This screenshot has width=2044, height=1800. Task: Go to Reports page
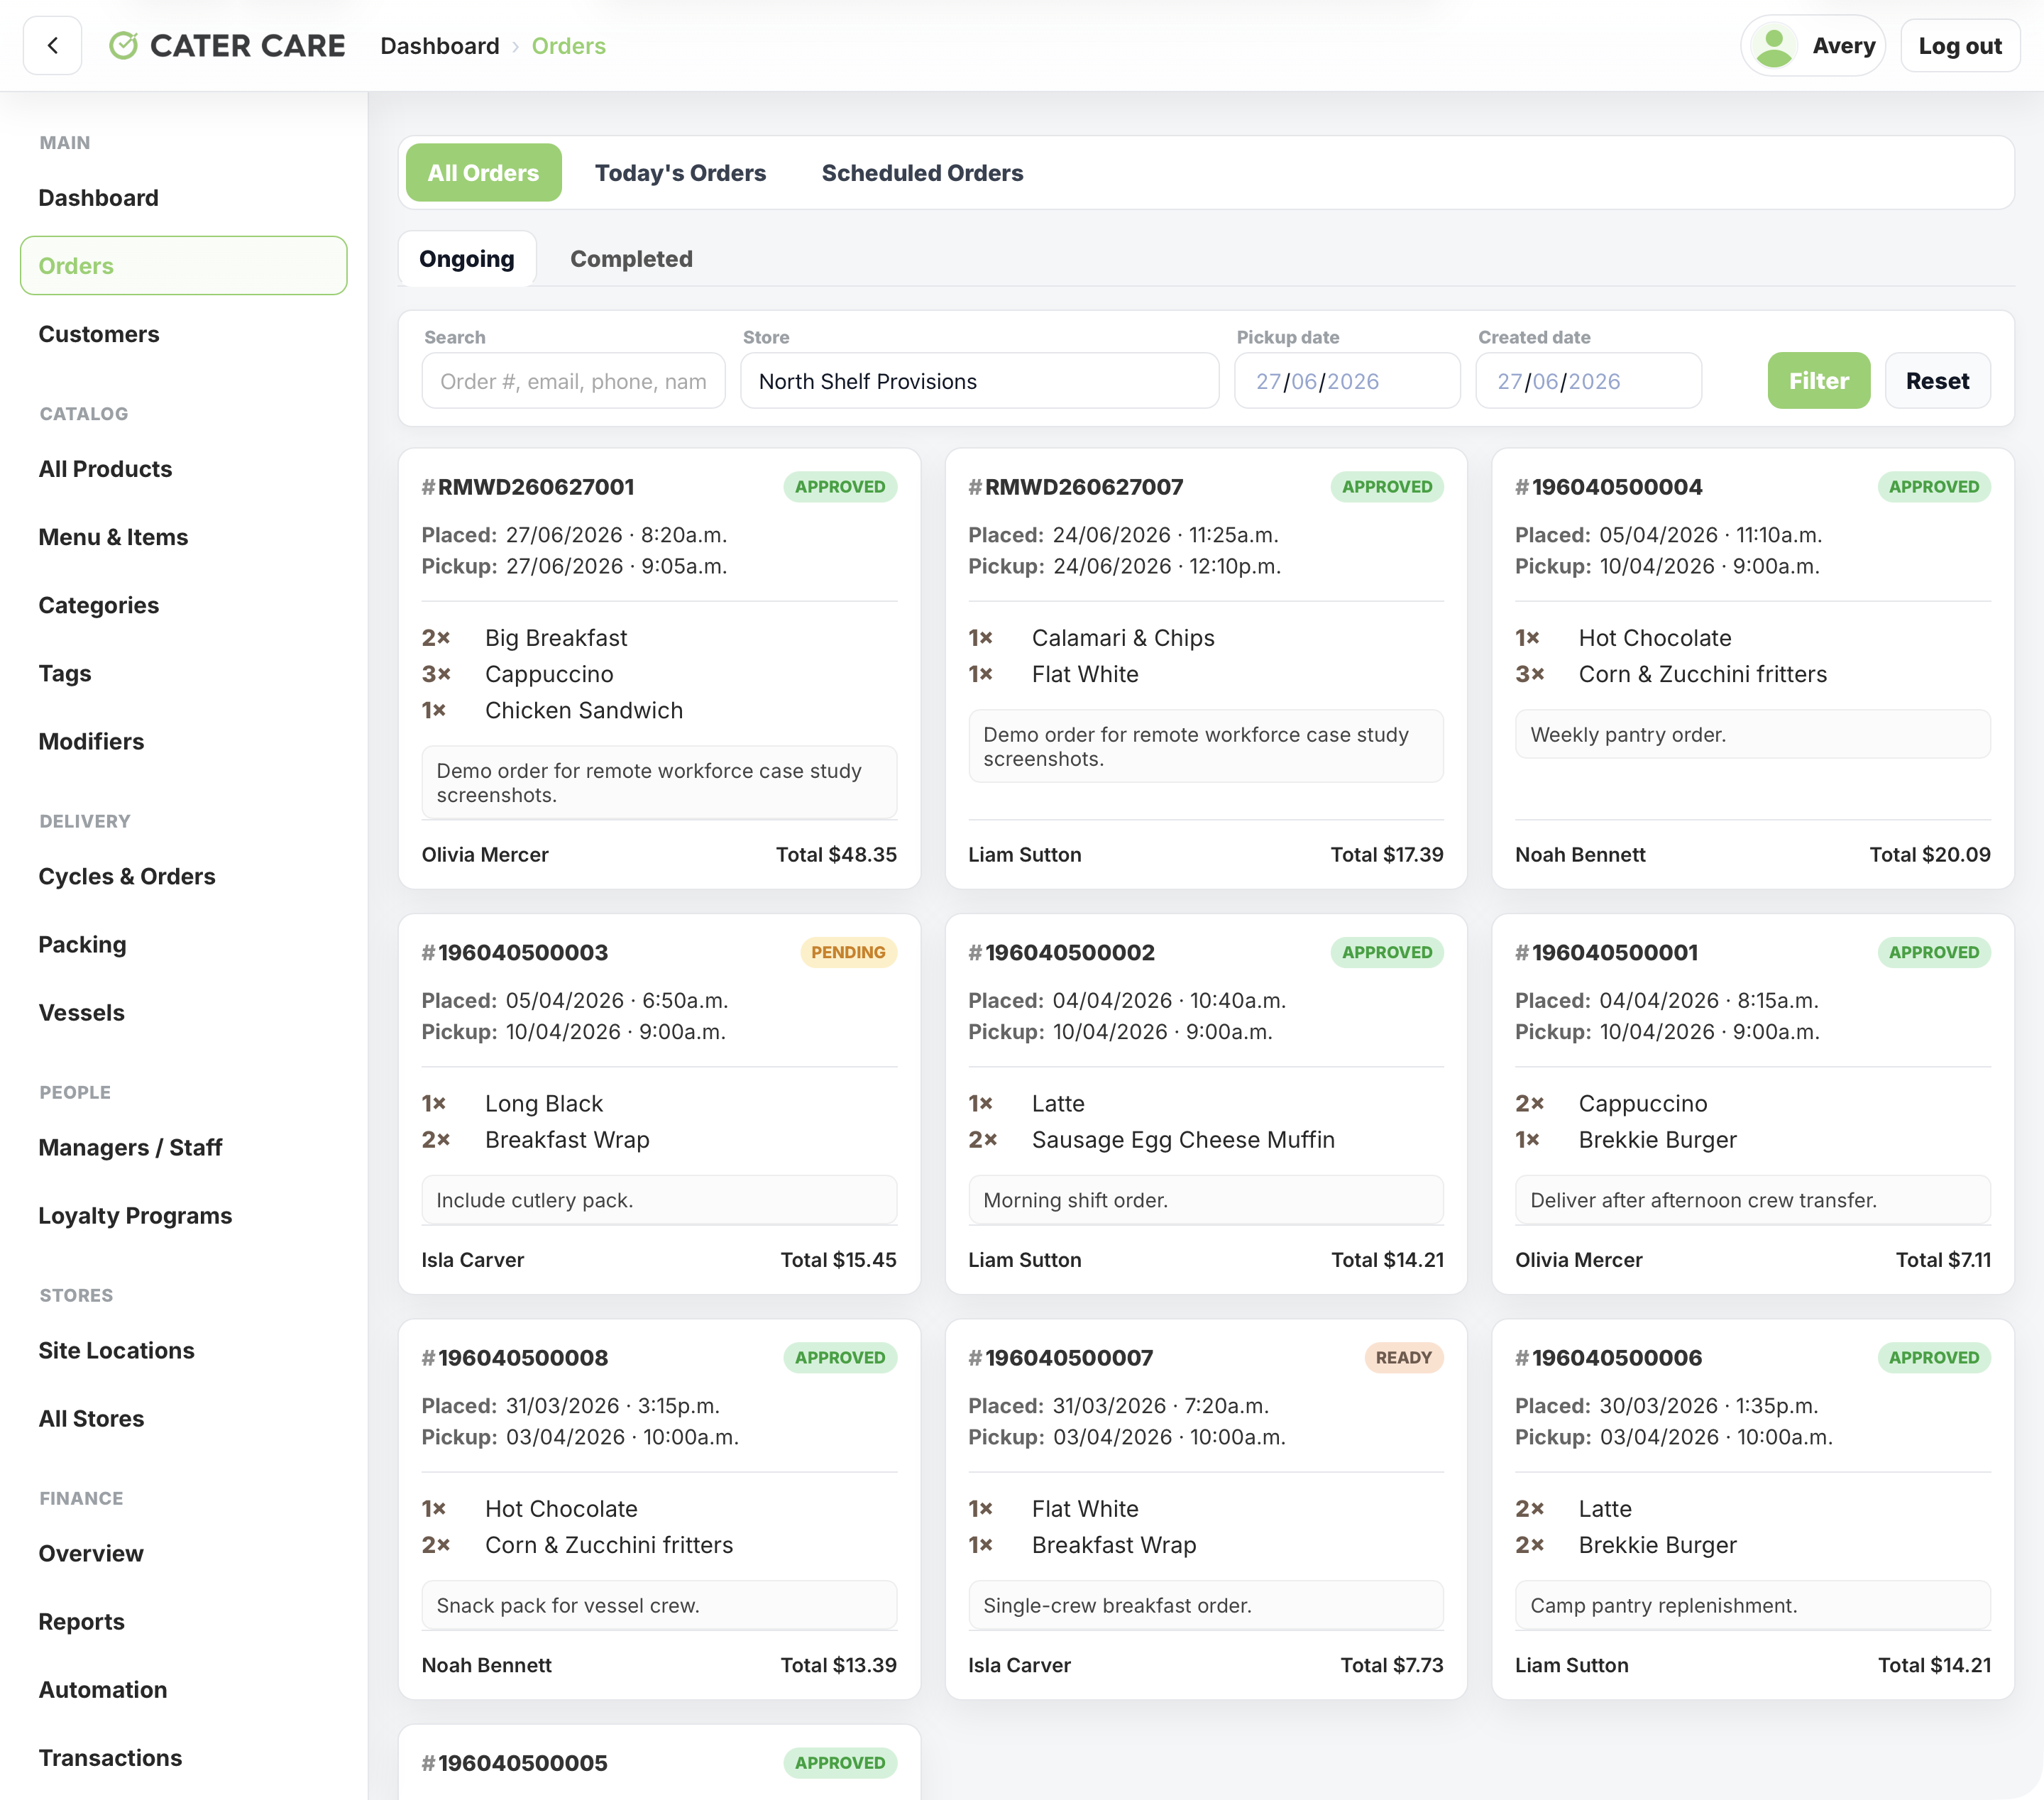[x=184, y=1621]
